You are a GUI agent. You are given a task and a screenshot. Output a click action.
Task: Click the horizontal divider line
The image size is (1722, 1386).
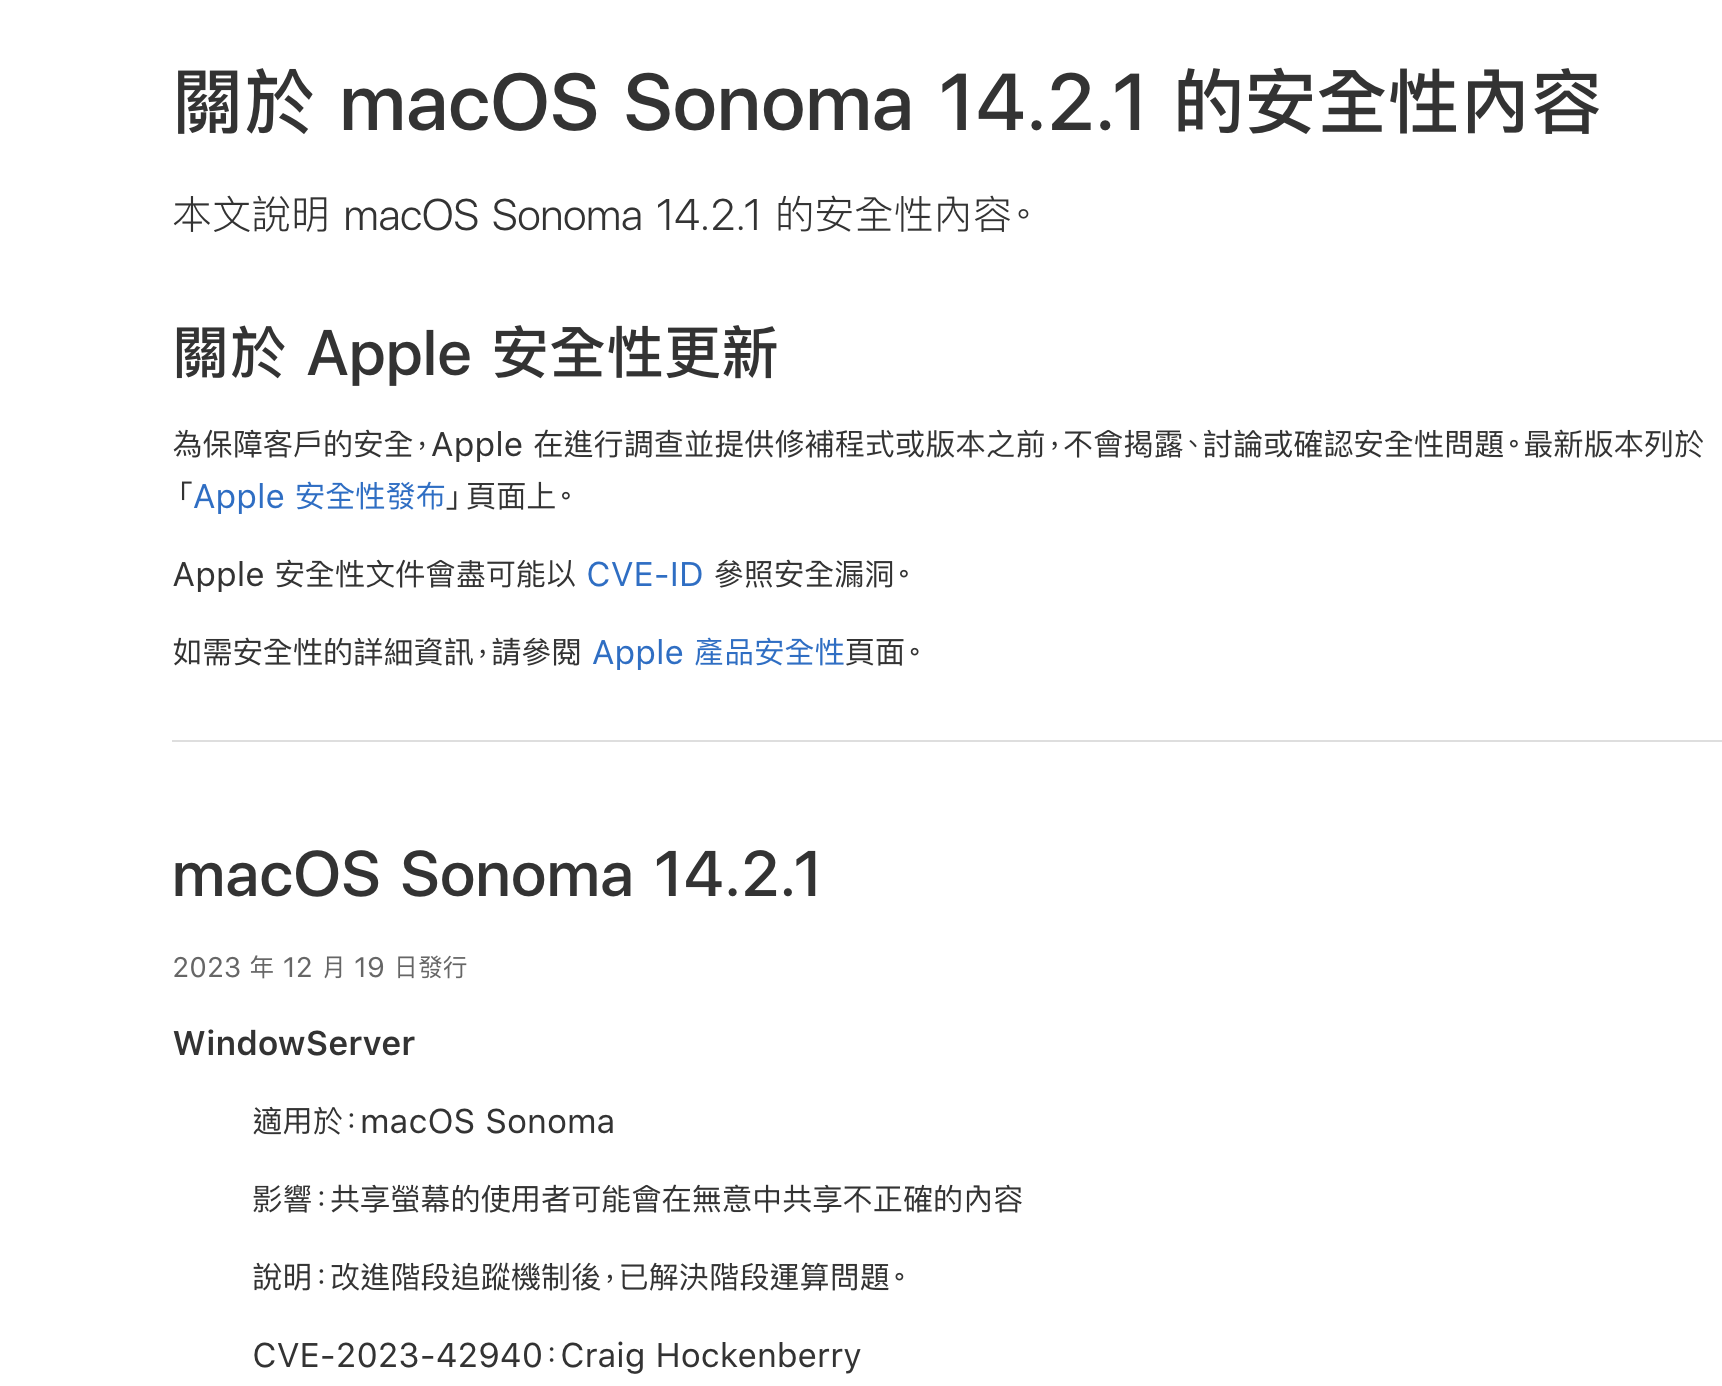point(946,741)
